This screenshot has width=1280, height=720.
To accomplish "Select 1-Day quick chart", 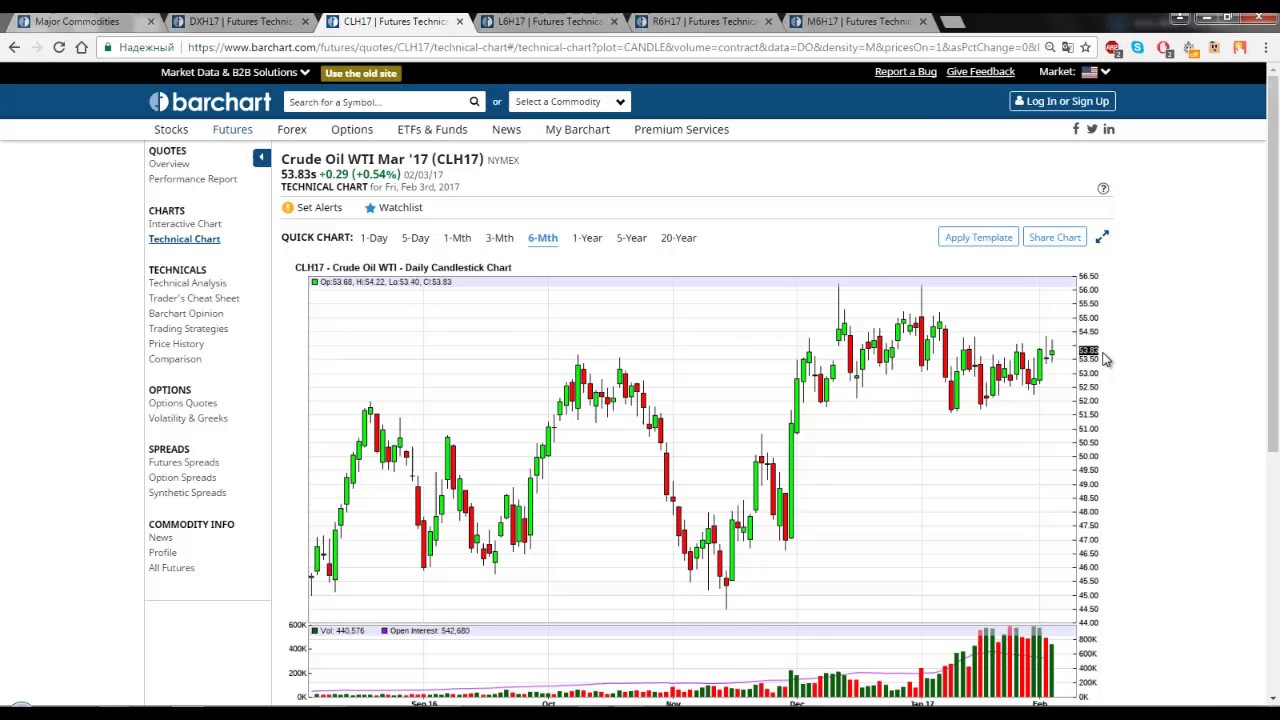I will click(374, 238).
